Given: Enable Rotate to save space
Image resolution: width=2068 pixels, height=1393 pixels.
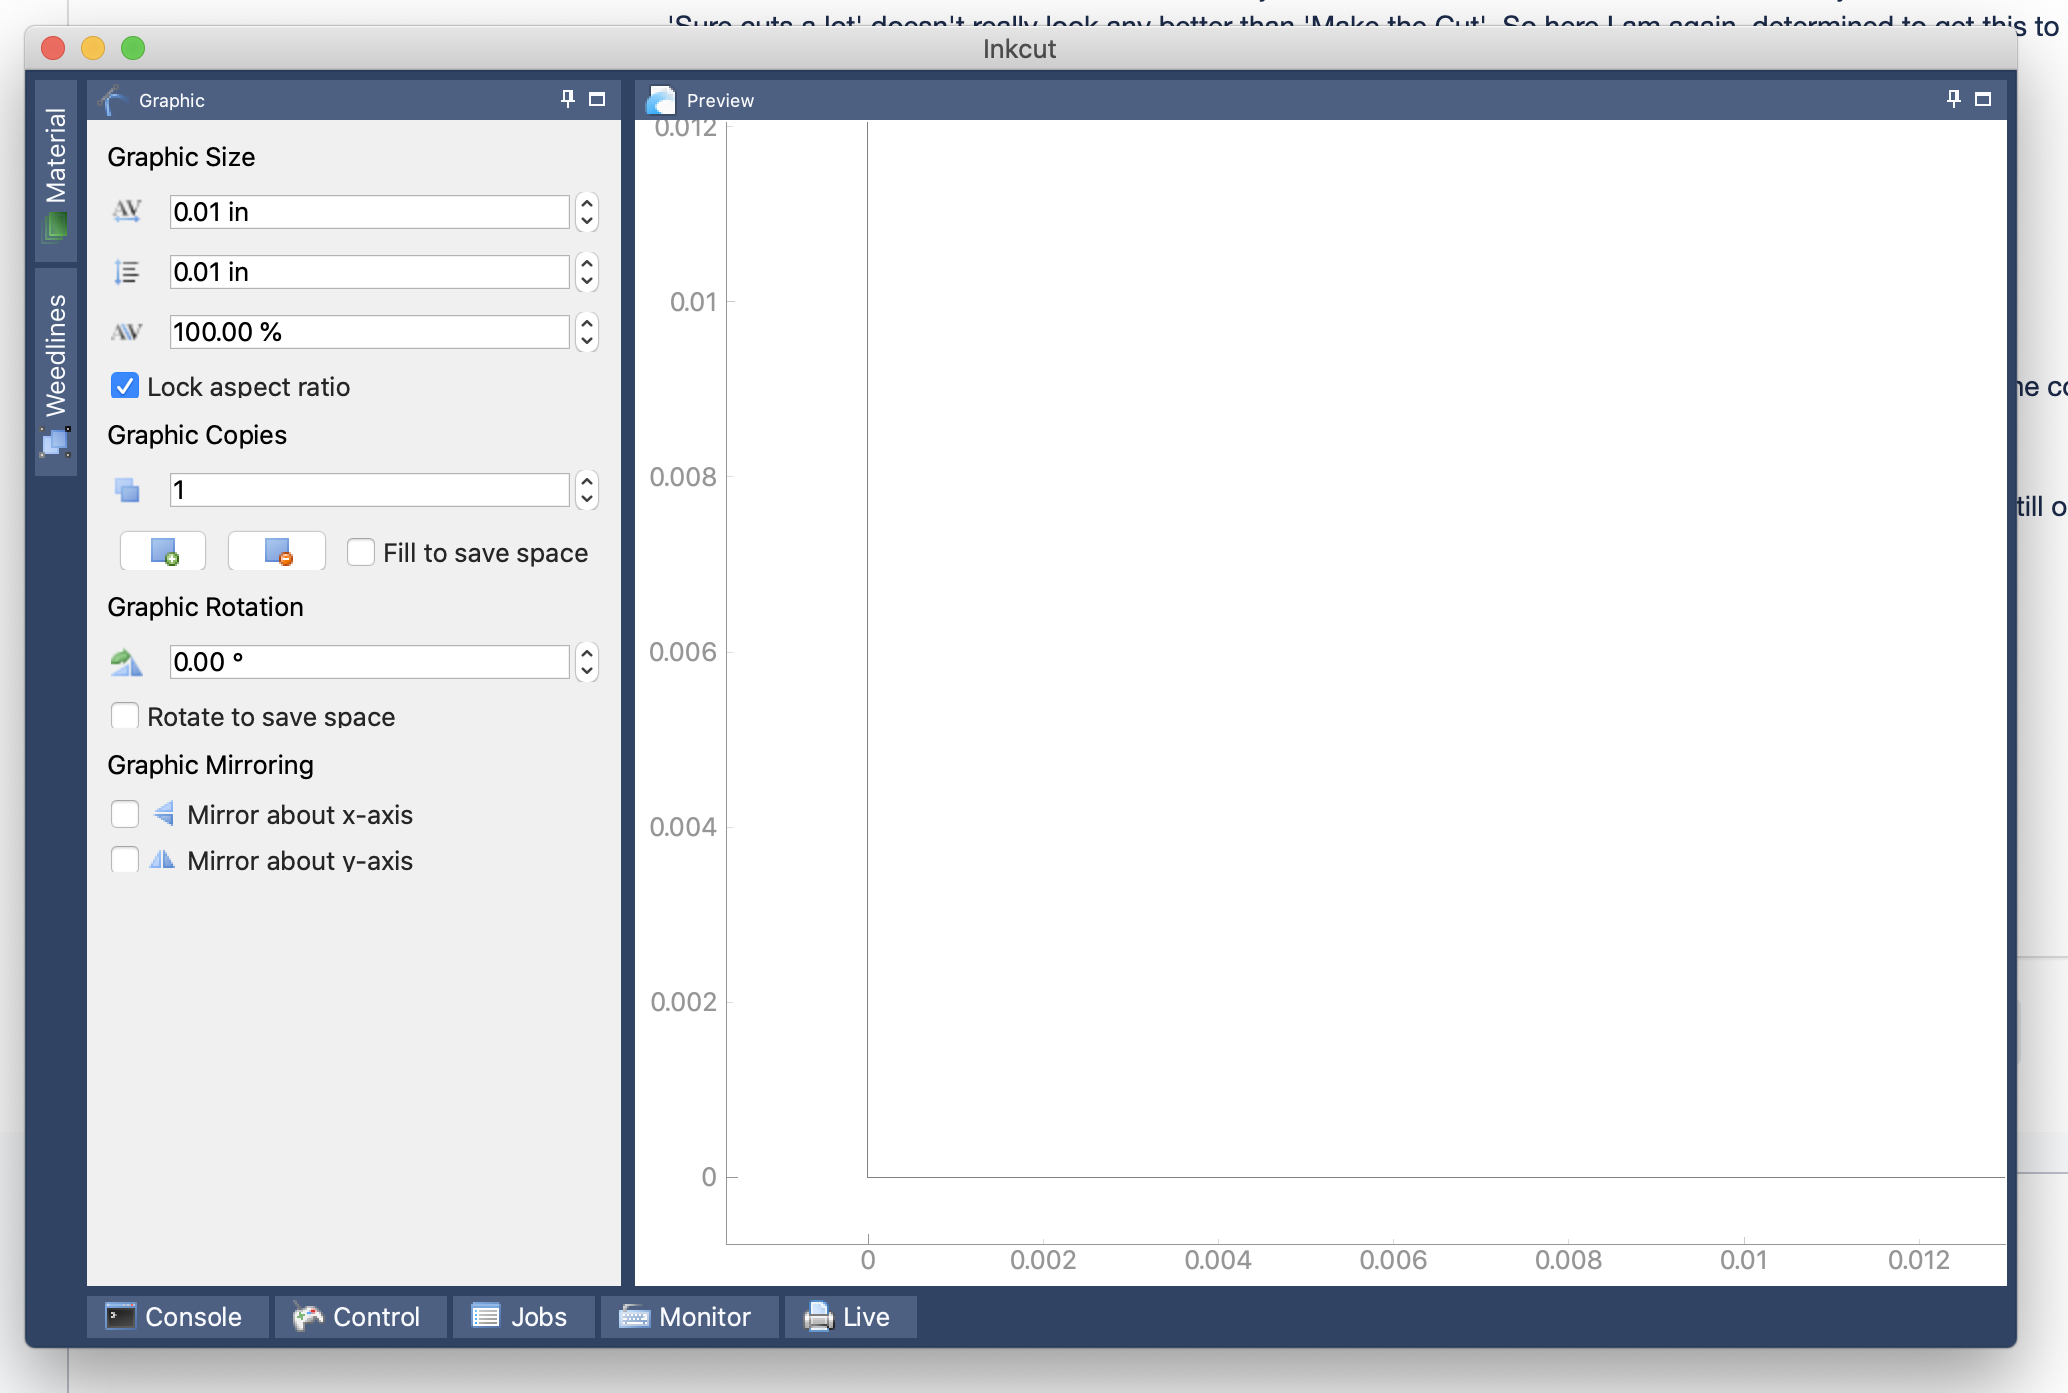Looking at the screenshot, I should click(125, 716).
